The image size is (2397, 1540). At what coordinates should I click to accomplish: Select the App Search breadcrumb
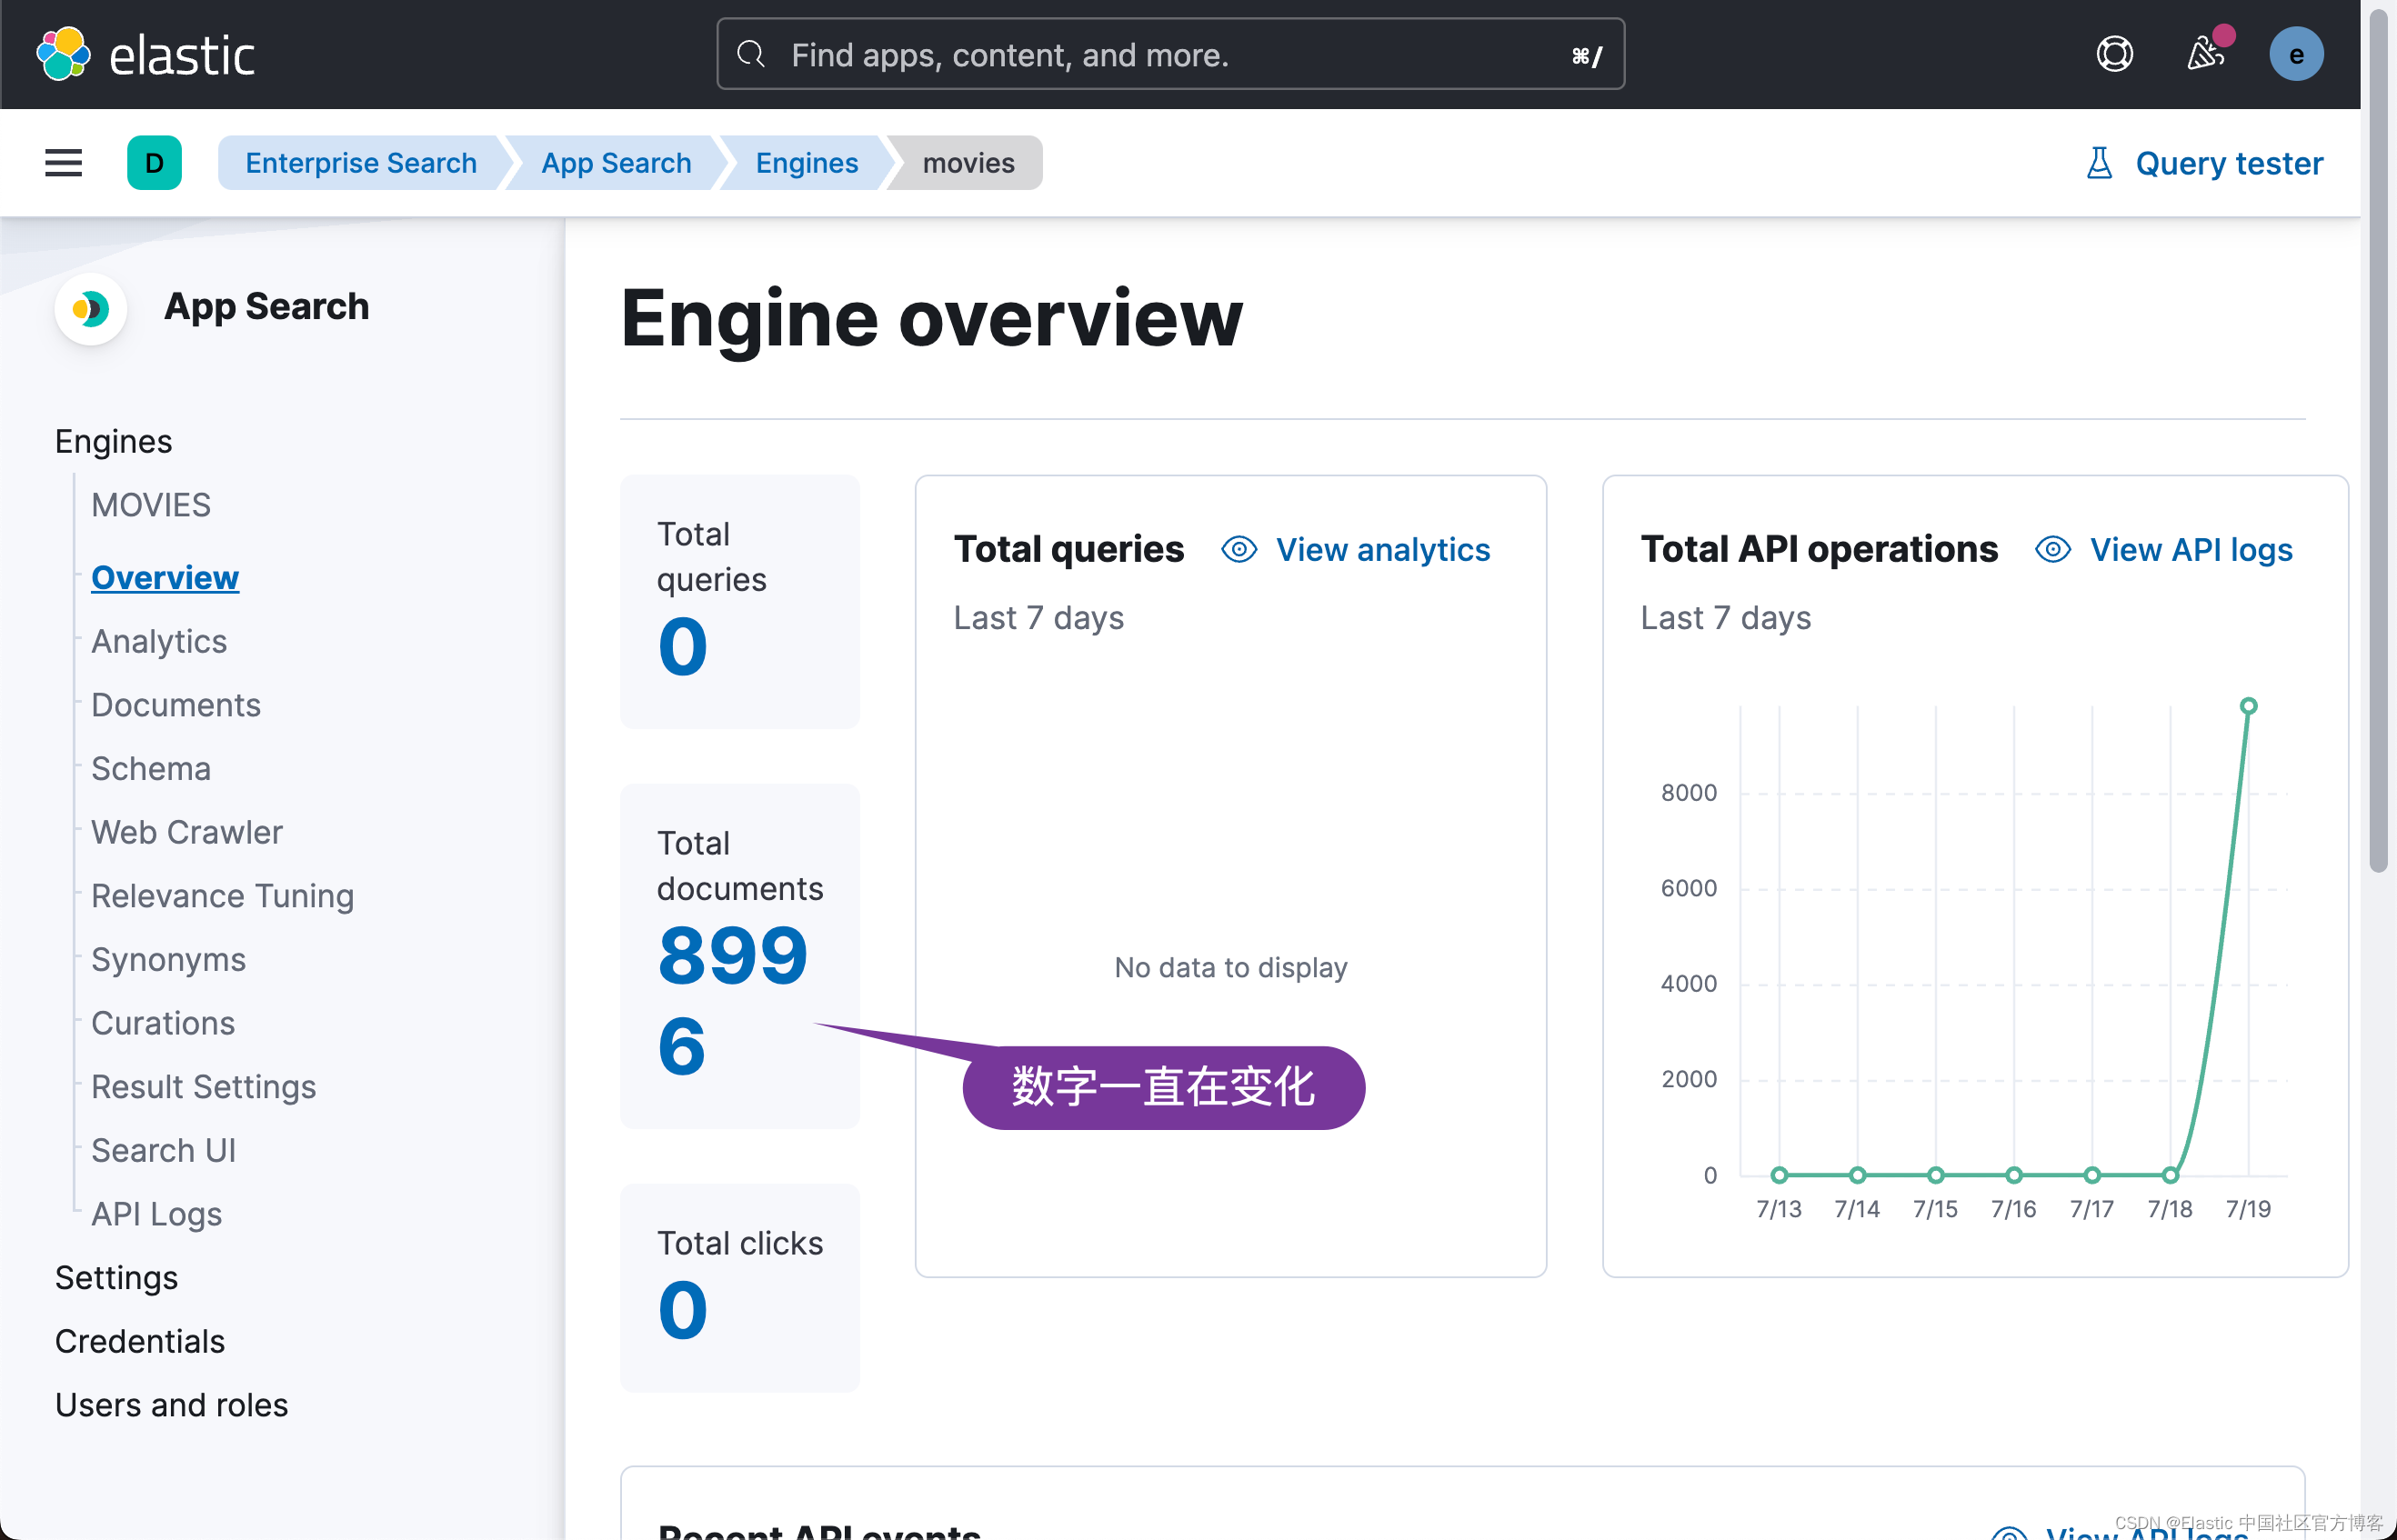click(616, 163)
